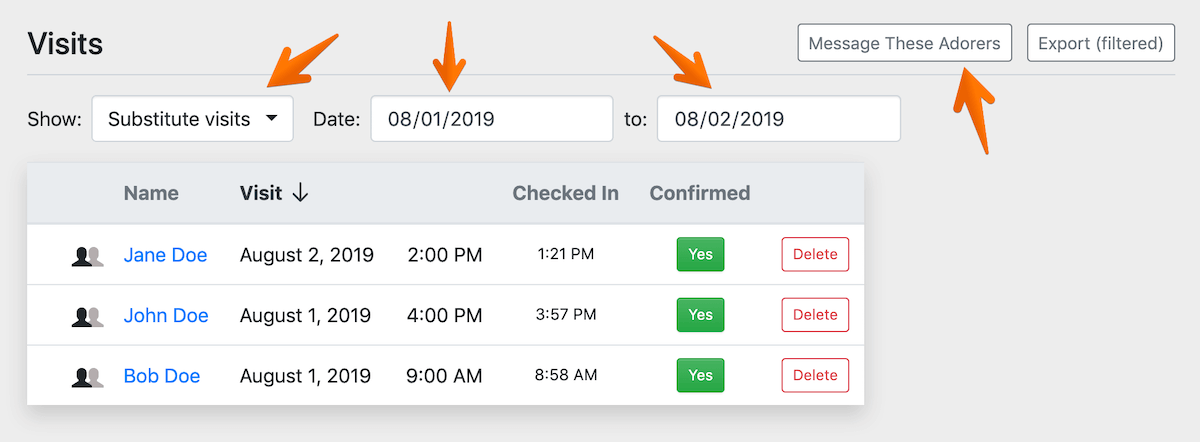Image resolution: width=1200 pixels, height=442 pixels.
Task: Export the filtered visits
Action: click(1100, 44)
